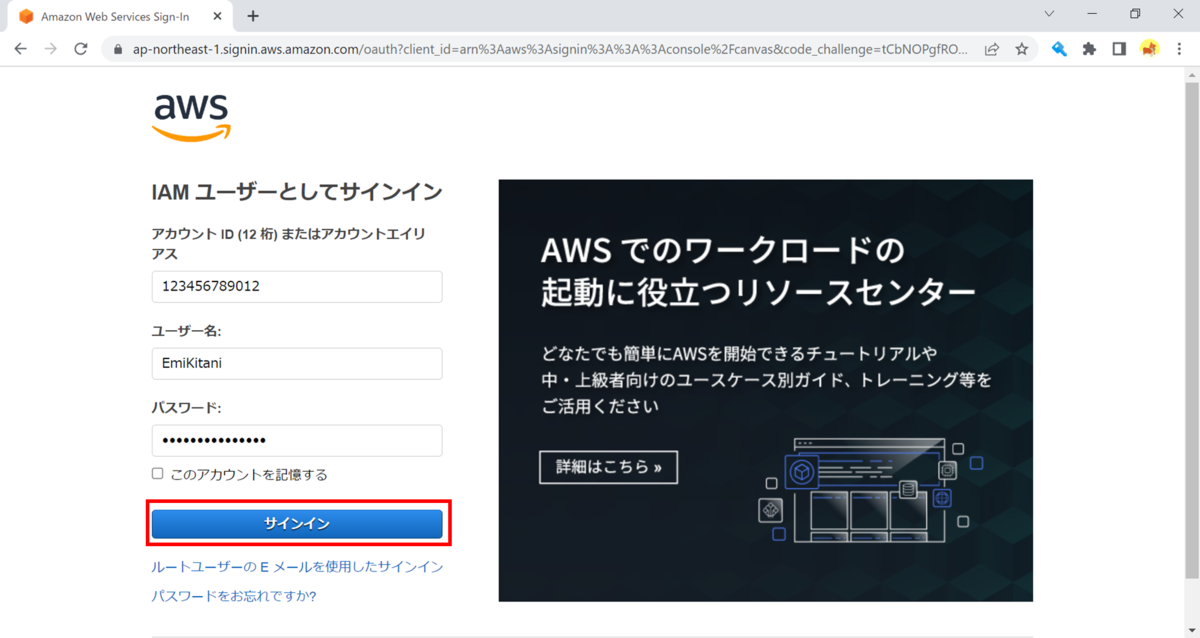Click the パスワード: label
The image size is (1200, 638).
186,408
